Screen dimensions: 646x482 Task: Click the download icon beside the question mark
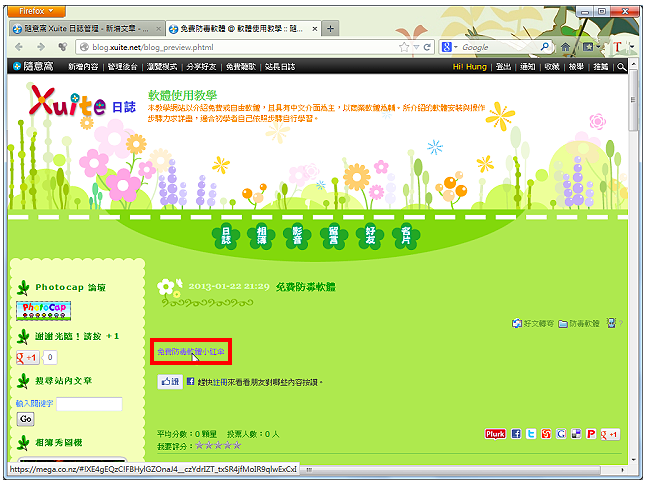(x=611, y=323)
